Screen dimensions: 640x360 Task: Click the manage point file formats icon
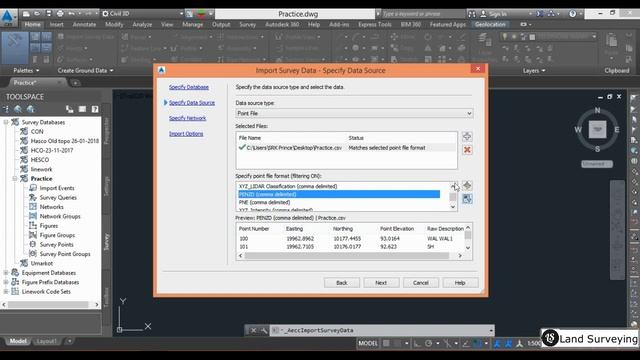(x=467, y=186)
